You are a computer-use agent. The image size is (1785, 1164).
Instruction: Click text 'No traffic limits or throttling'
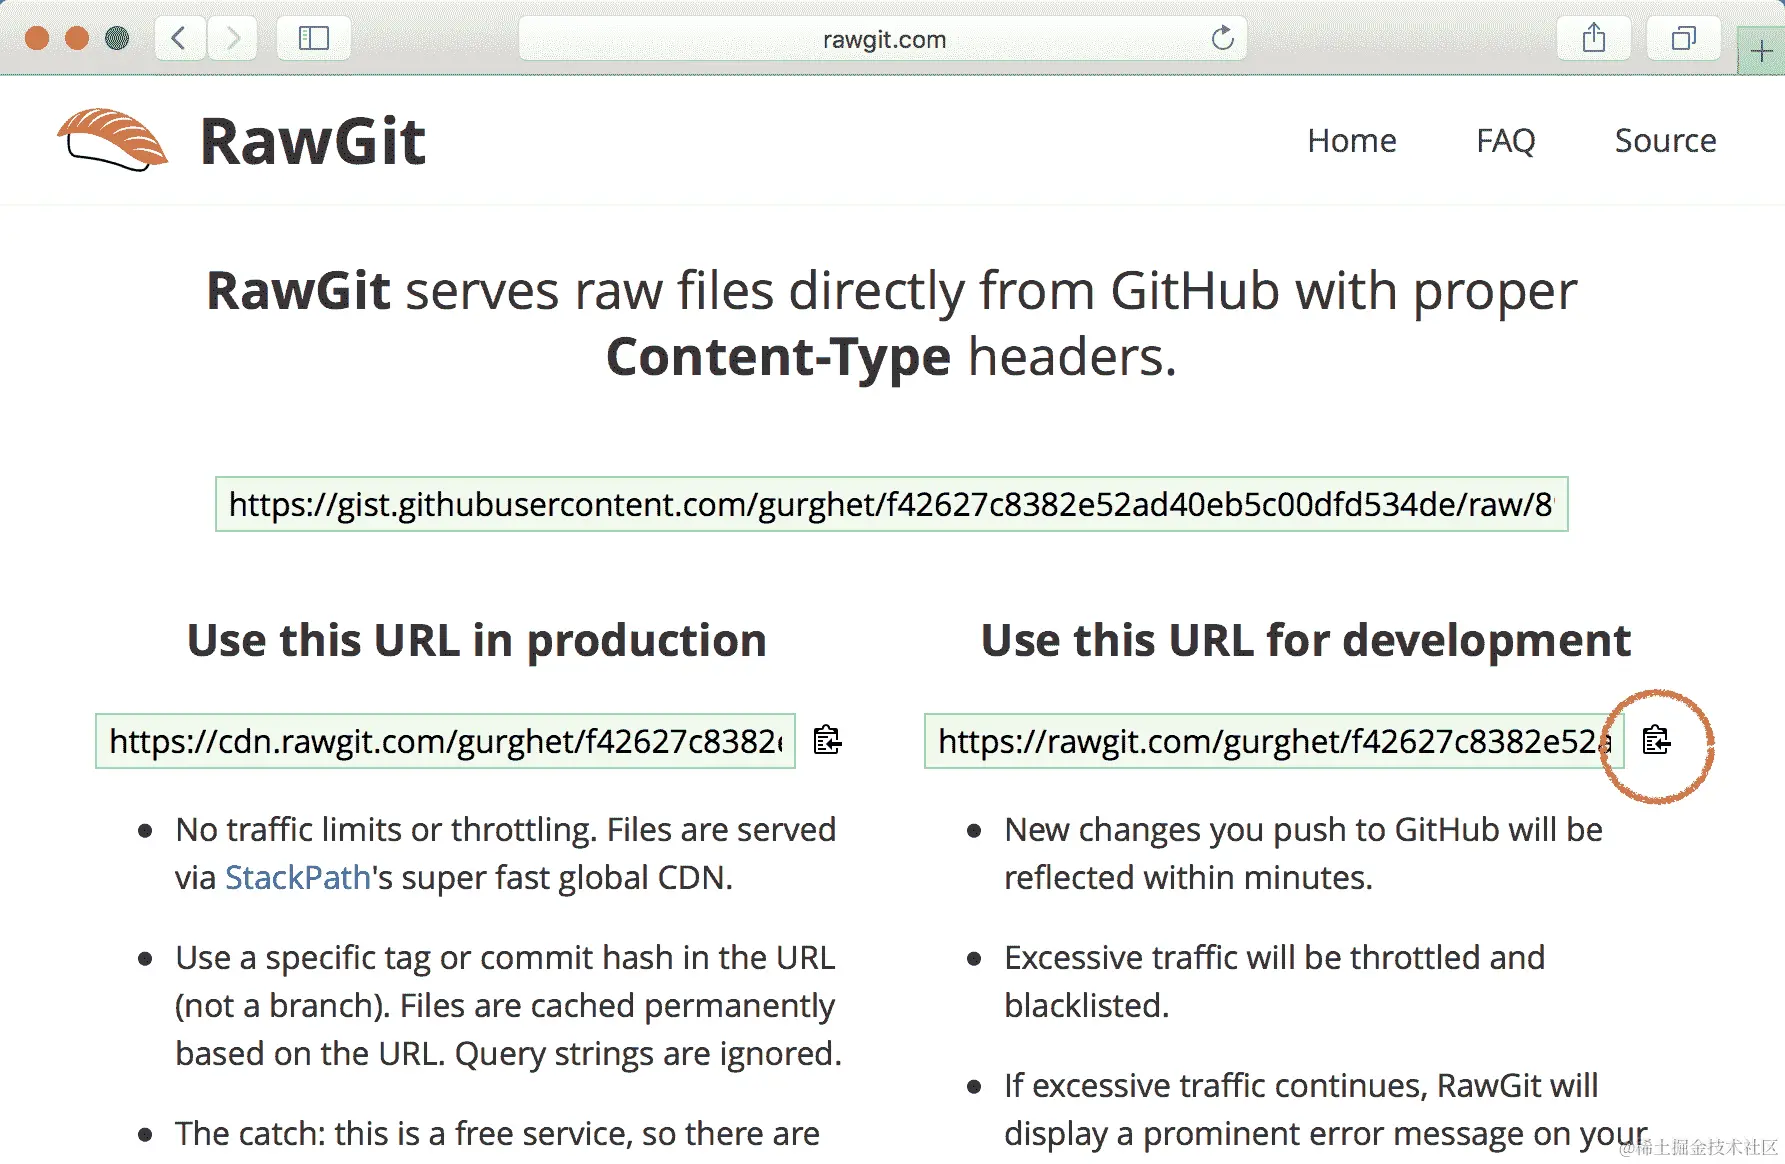[387, 830]
